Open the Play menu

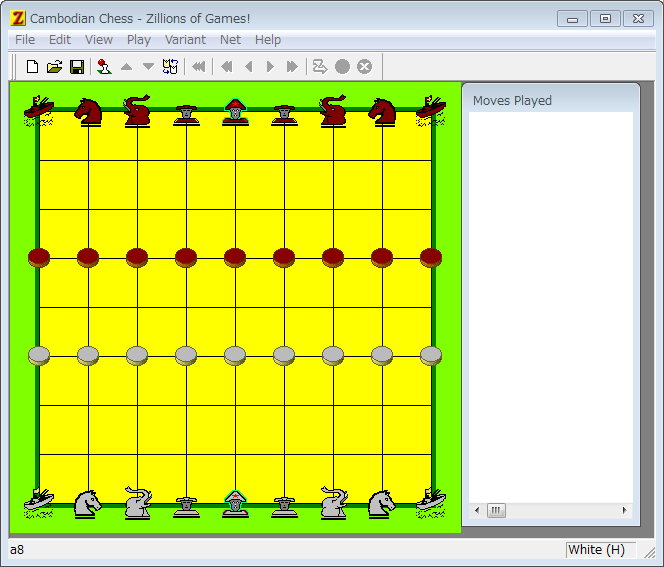pos(139,40)
